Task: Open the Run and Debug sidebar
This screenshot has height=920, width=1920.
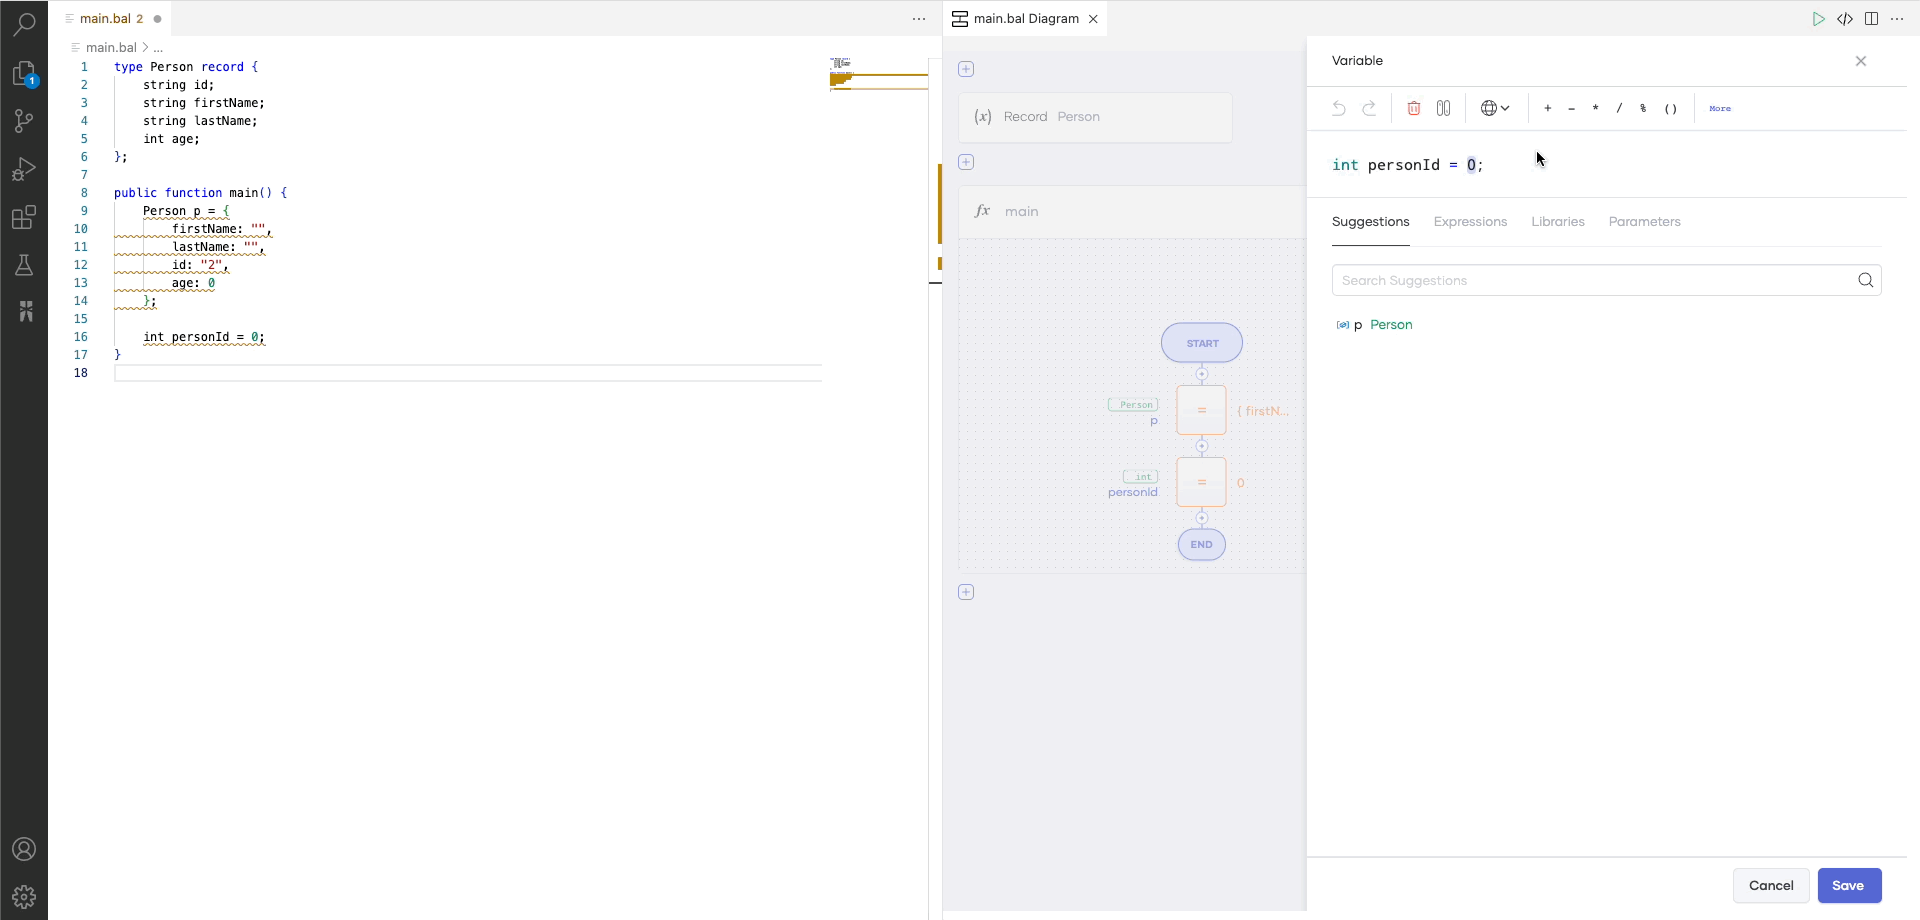Action: click(24, 169)
